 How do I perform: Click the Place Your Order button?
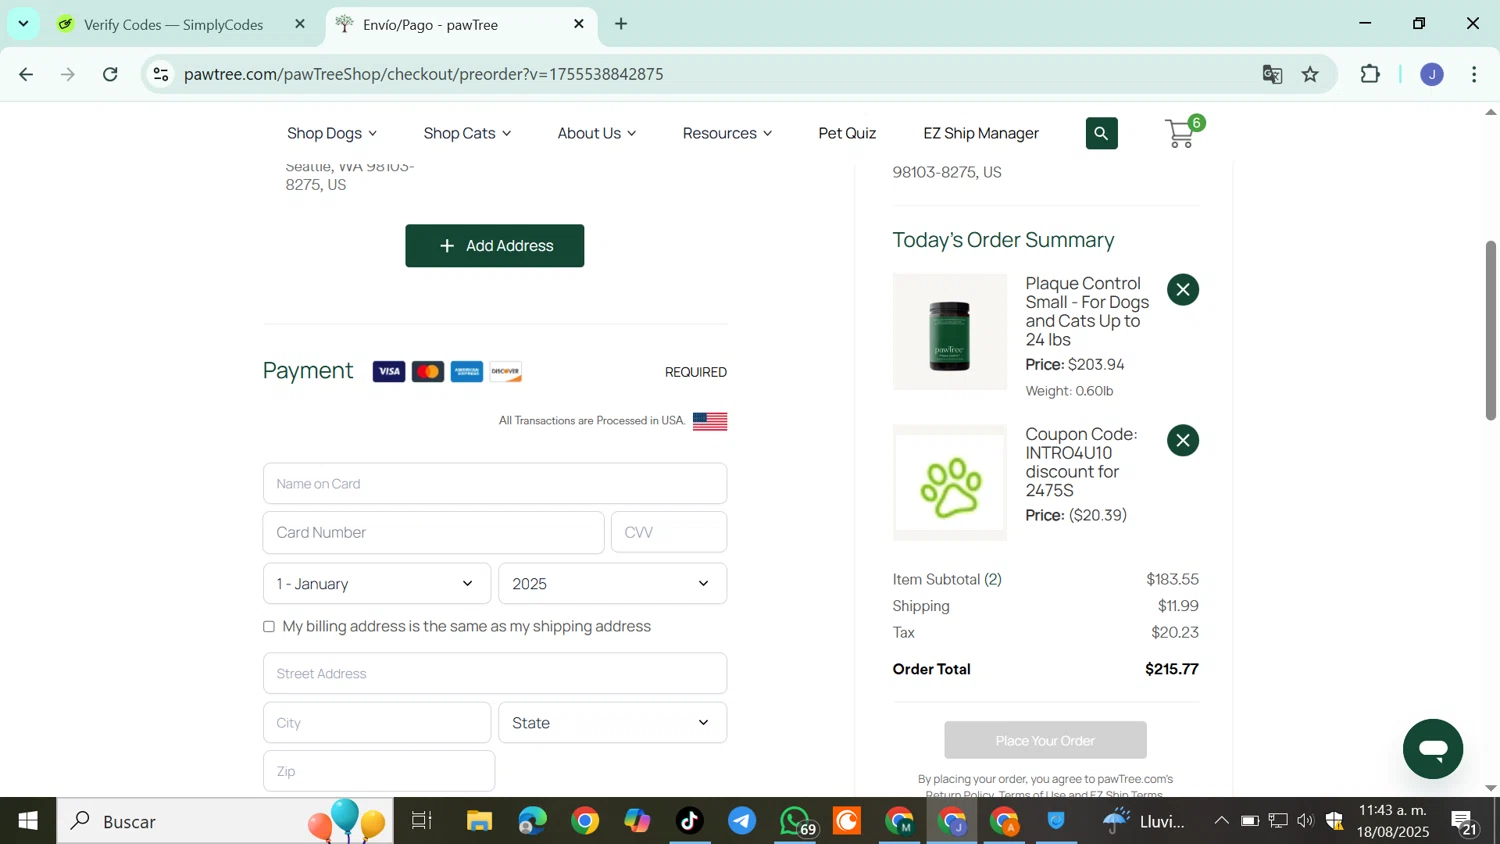[x=1045, y=741]
